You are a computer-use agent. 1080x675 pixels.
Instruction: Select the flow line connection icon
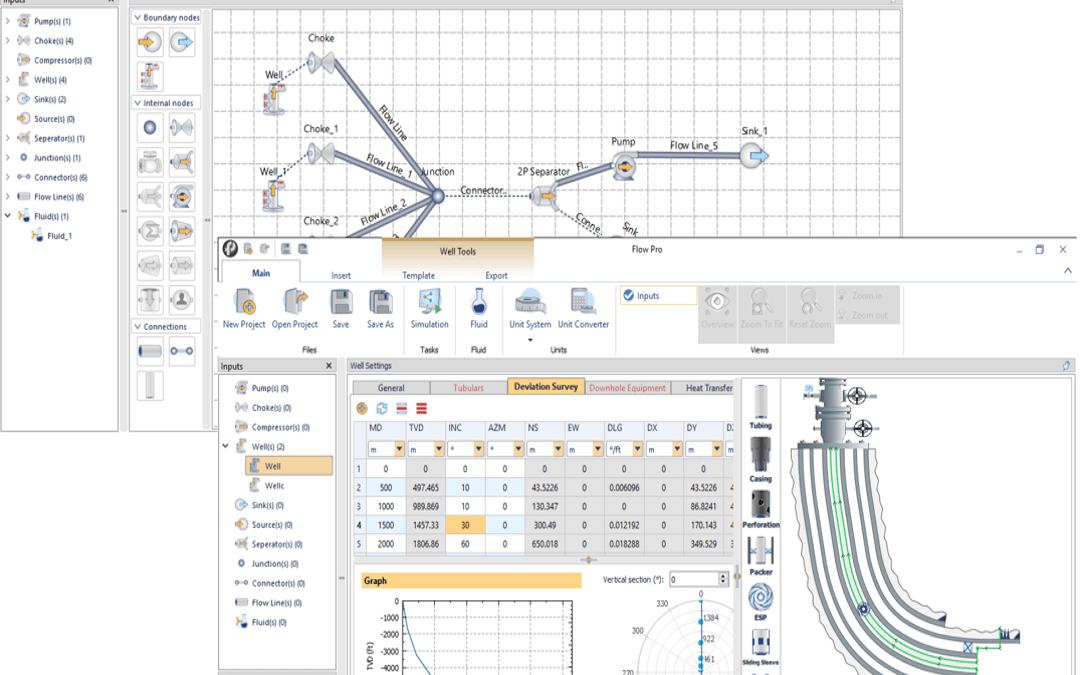point(149,351)
